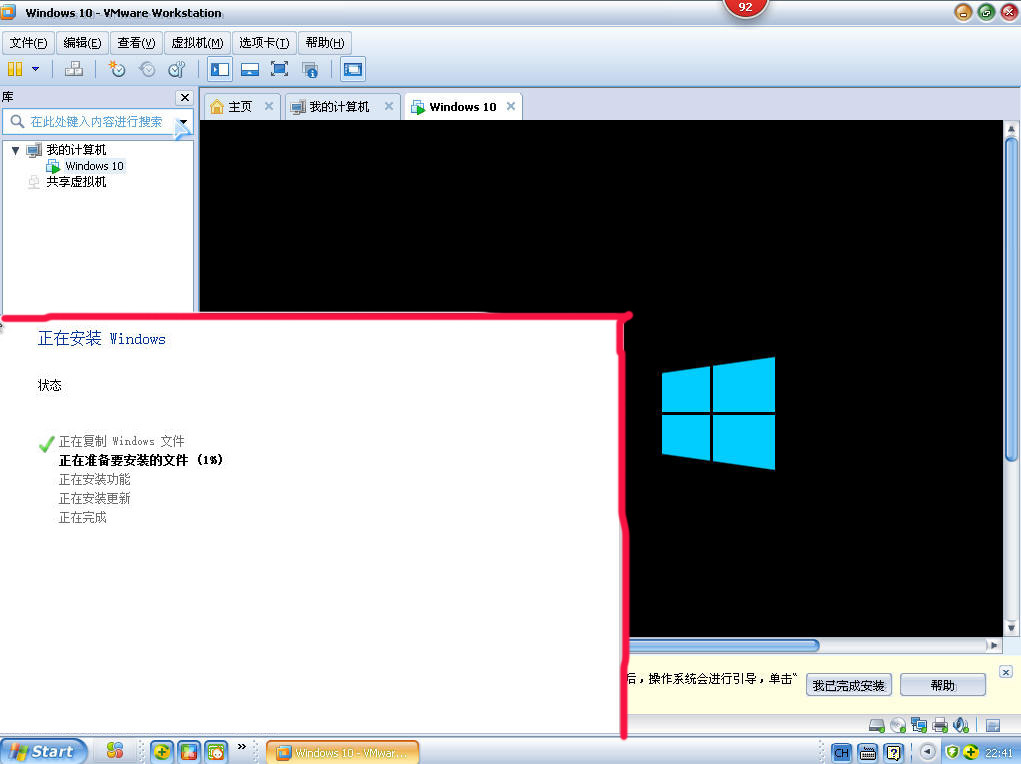Click the green shield tray icon
The height and width of the screenshot is (764, 1021).
[952, 752]
